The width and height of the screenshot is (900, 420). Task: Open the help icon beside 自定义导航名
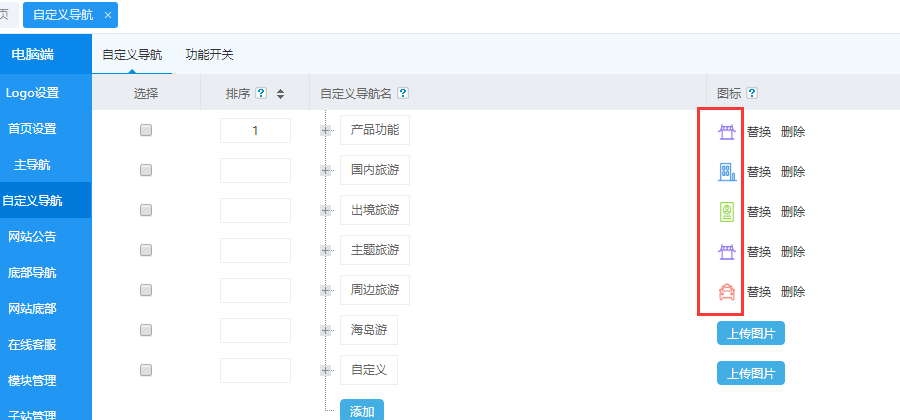(x=403, y=94)
